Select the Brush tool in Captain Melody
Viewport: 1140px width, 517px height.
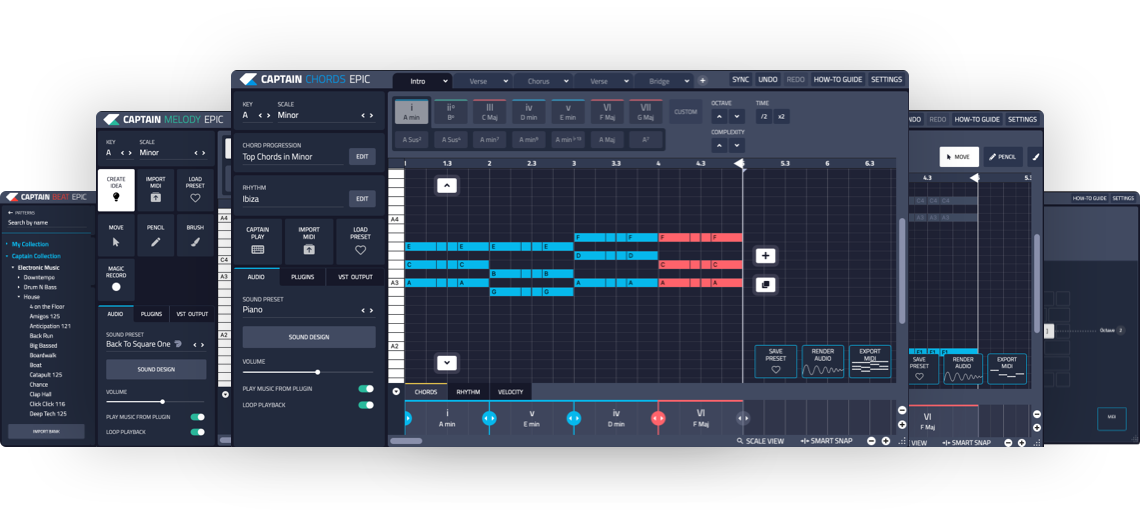pyautogui.click(x=195, y=242)
